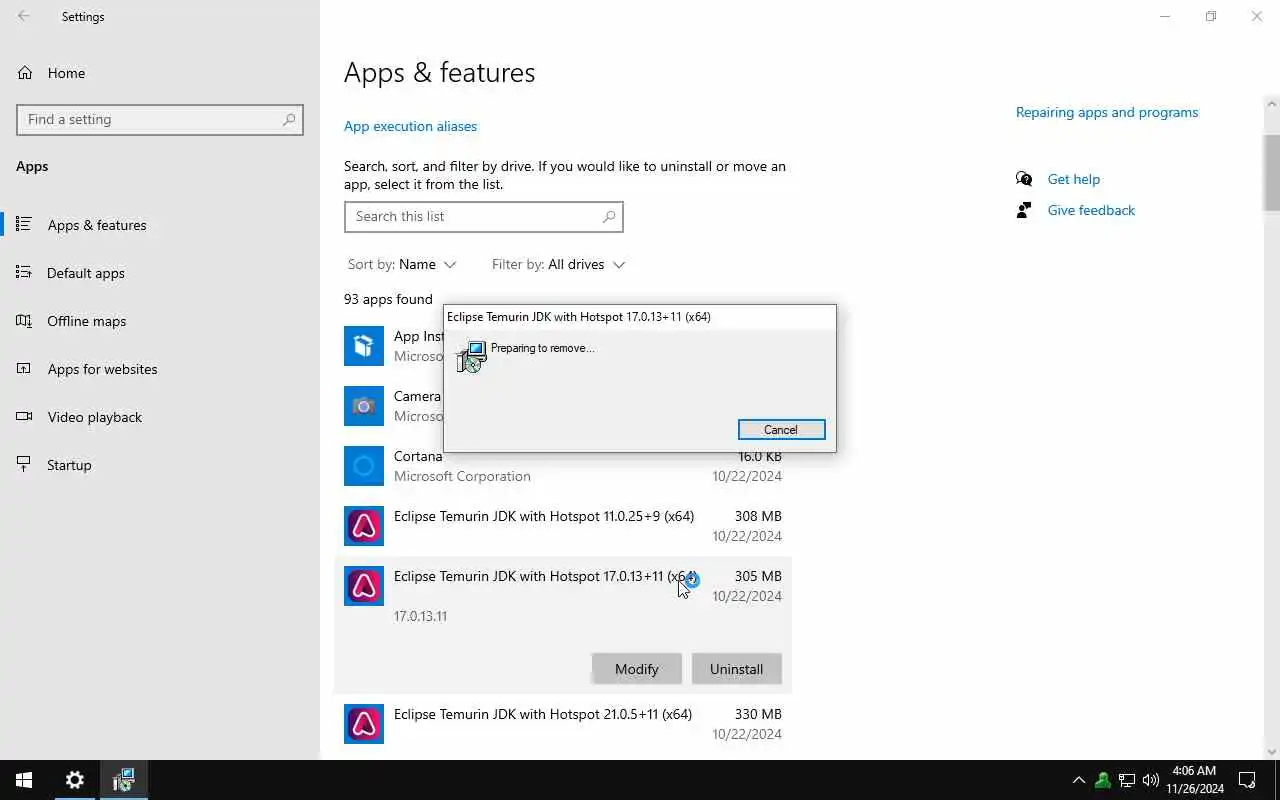The height and width of the screenshot is (800, 1280).
Task: Open Home in the Settings sidebar
Action: [x=160, y=73]
